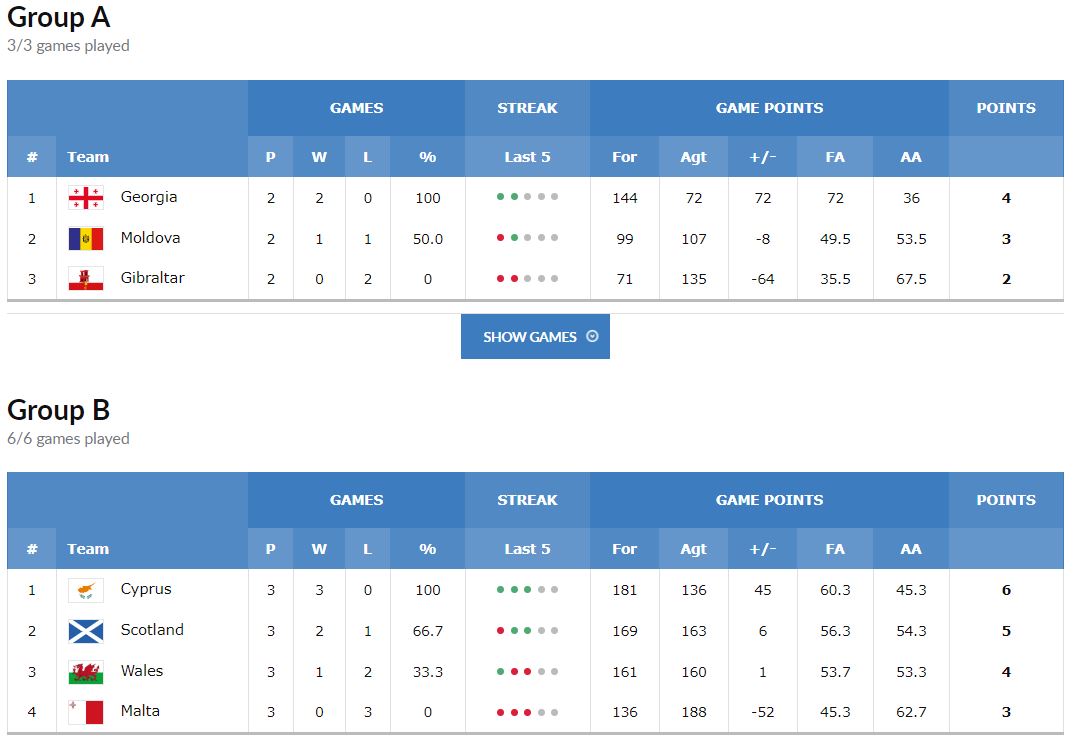Open the Georgia team link
The image size is (1077, 742).
(x=148, y=196)
